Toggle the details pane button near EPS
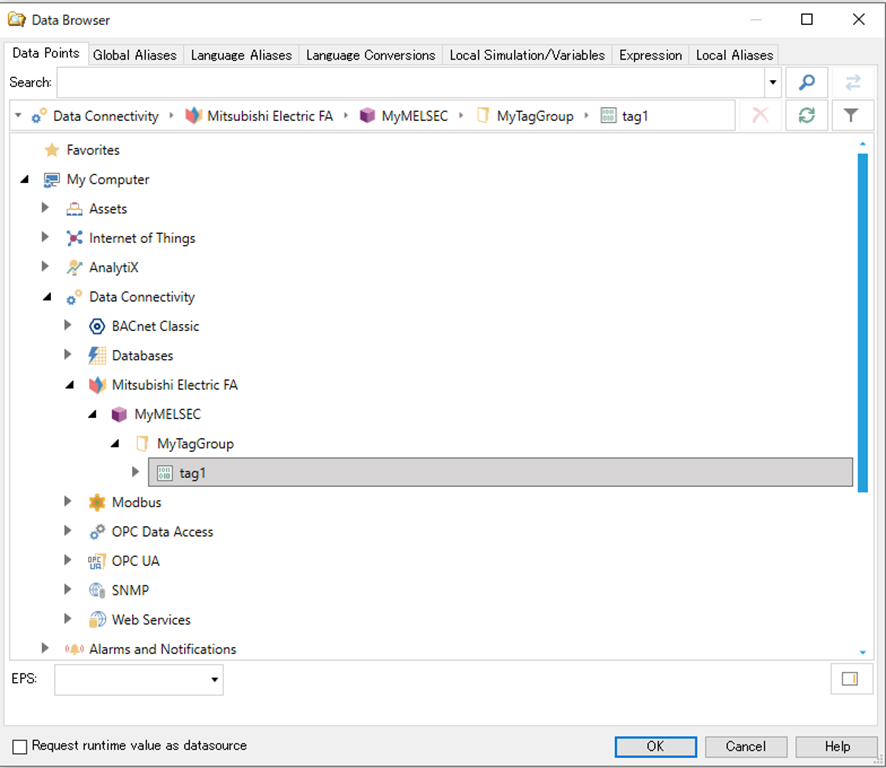This screenshot has width=886, height=768. pyautogui.click(x=850, y=679)
